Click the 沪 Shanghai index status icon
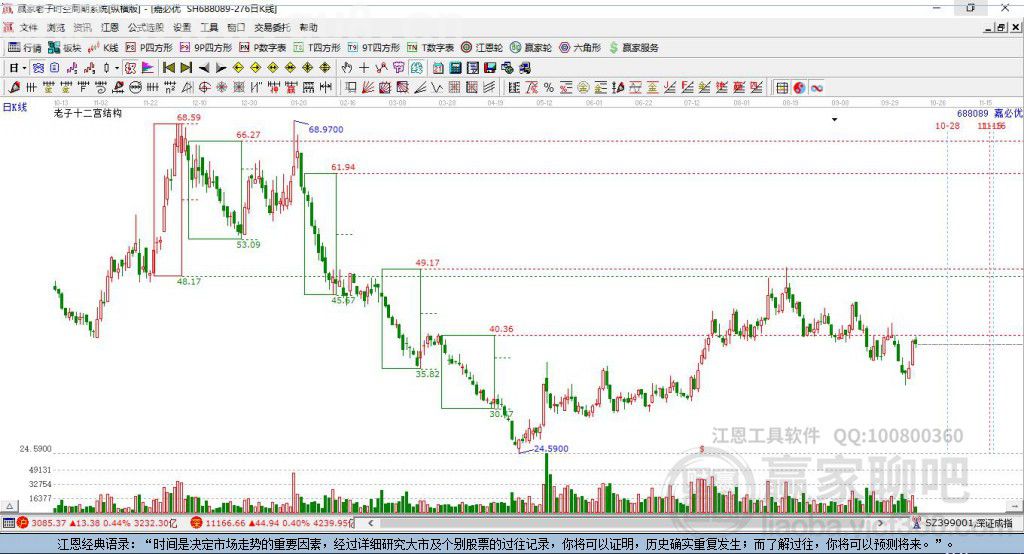The image size is (1024, 554). tap(23, 523)
